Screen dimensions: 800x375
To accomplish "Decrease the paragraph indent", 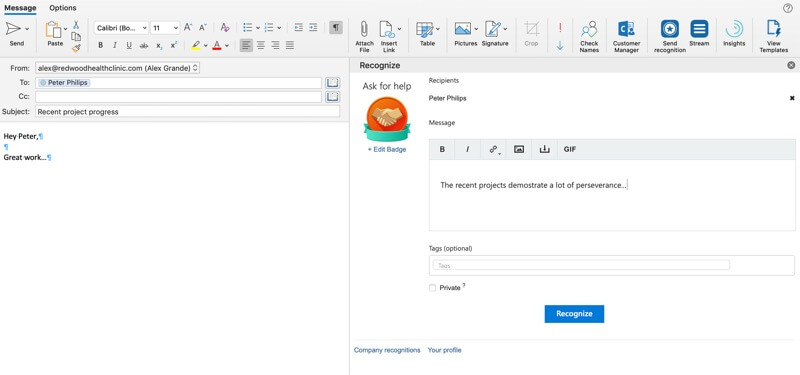I will pos(298,28).
